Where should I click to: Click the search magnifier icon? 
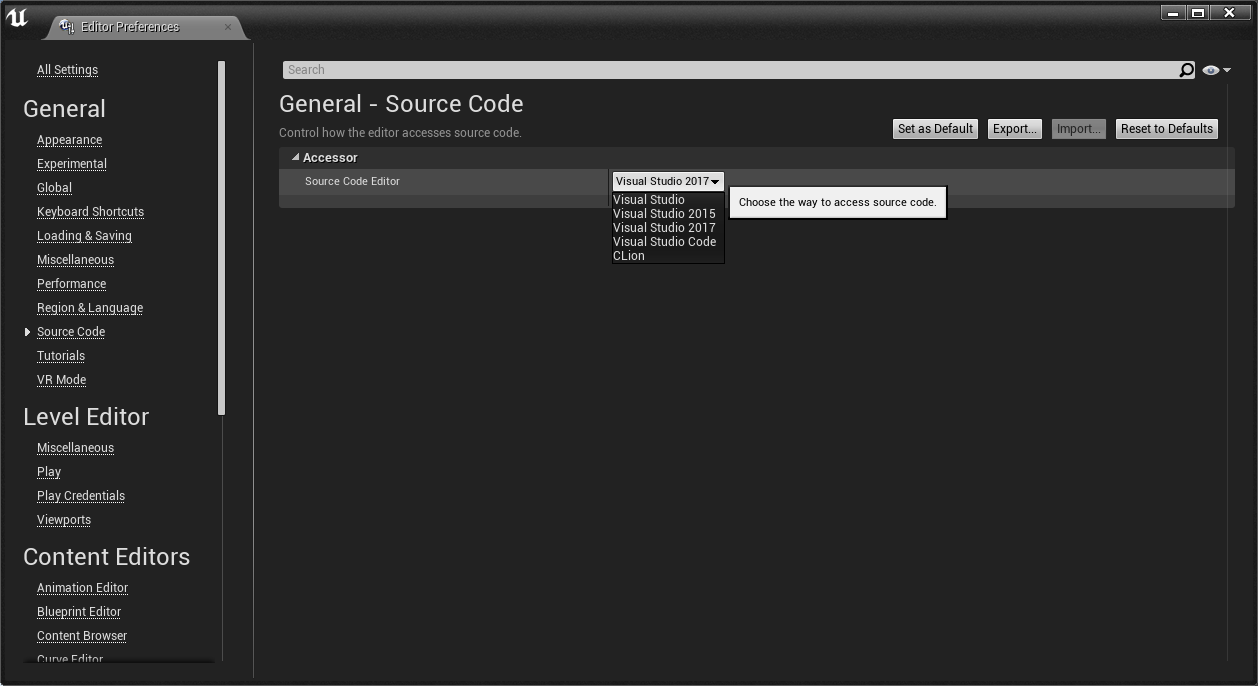pyautogui.click(x=1186, y=70)
